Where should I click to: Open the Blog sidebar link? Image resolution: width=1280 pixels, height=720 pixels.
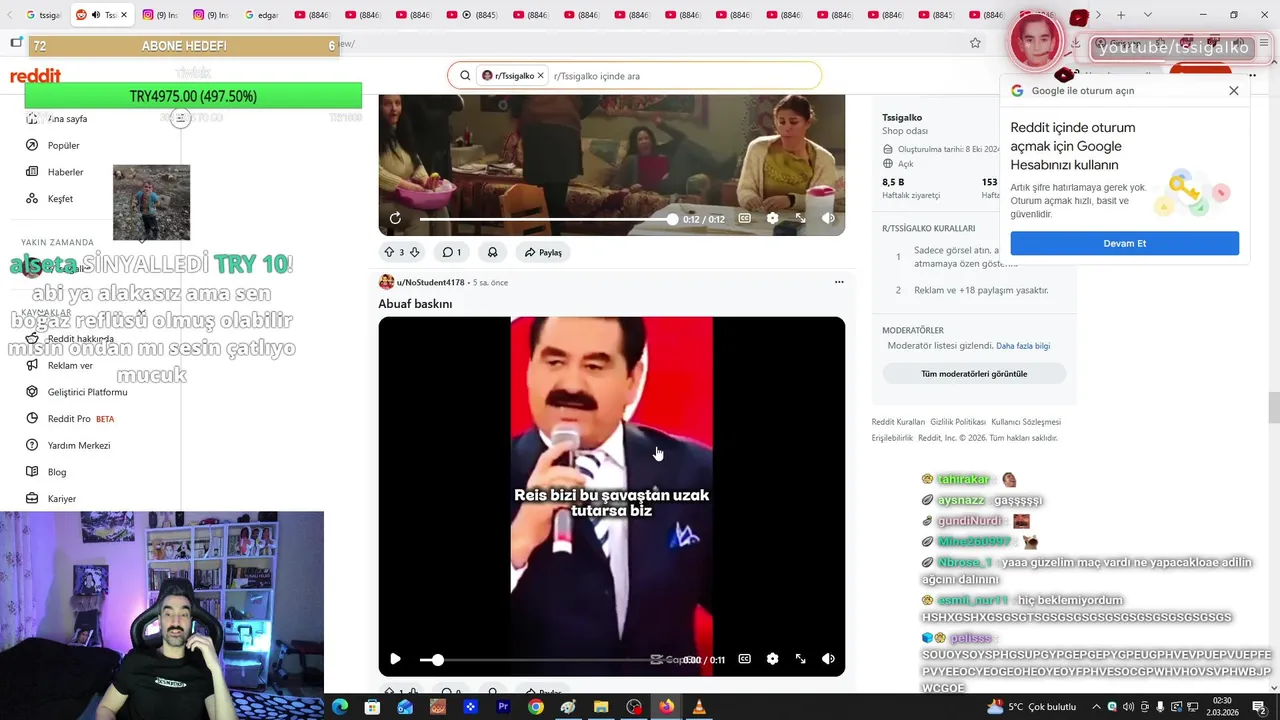57,472
